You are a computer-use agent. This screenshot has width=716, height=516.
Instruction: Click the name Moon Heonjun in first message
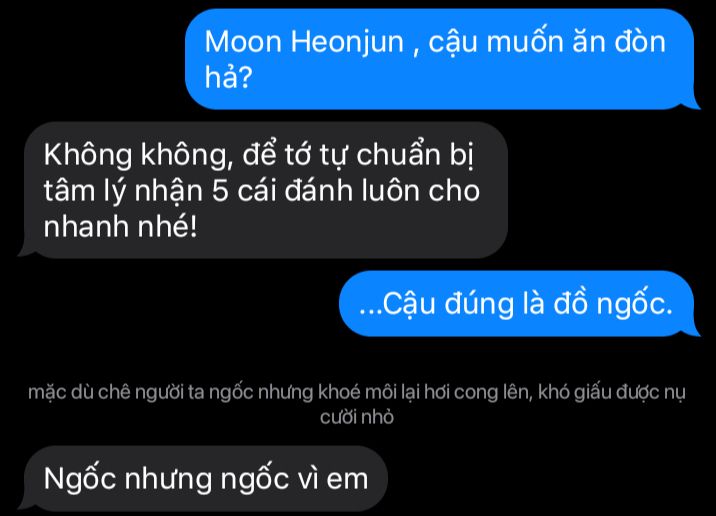coord(304,42)
